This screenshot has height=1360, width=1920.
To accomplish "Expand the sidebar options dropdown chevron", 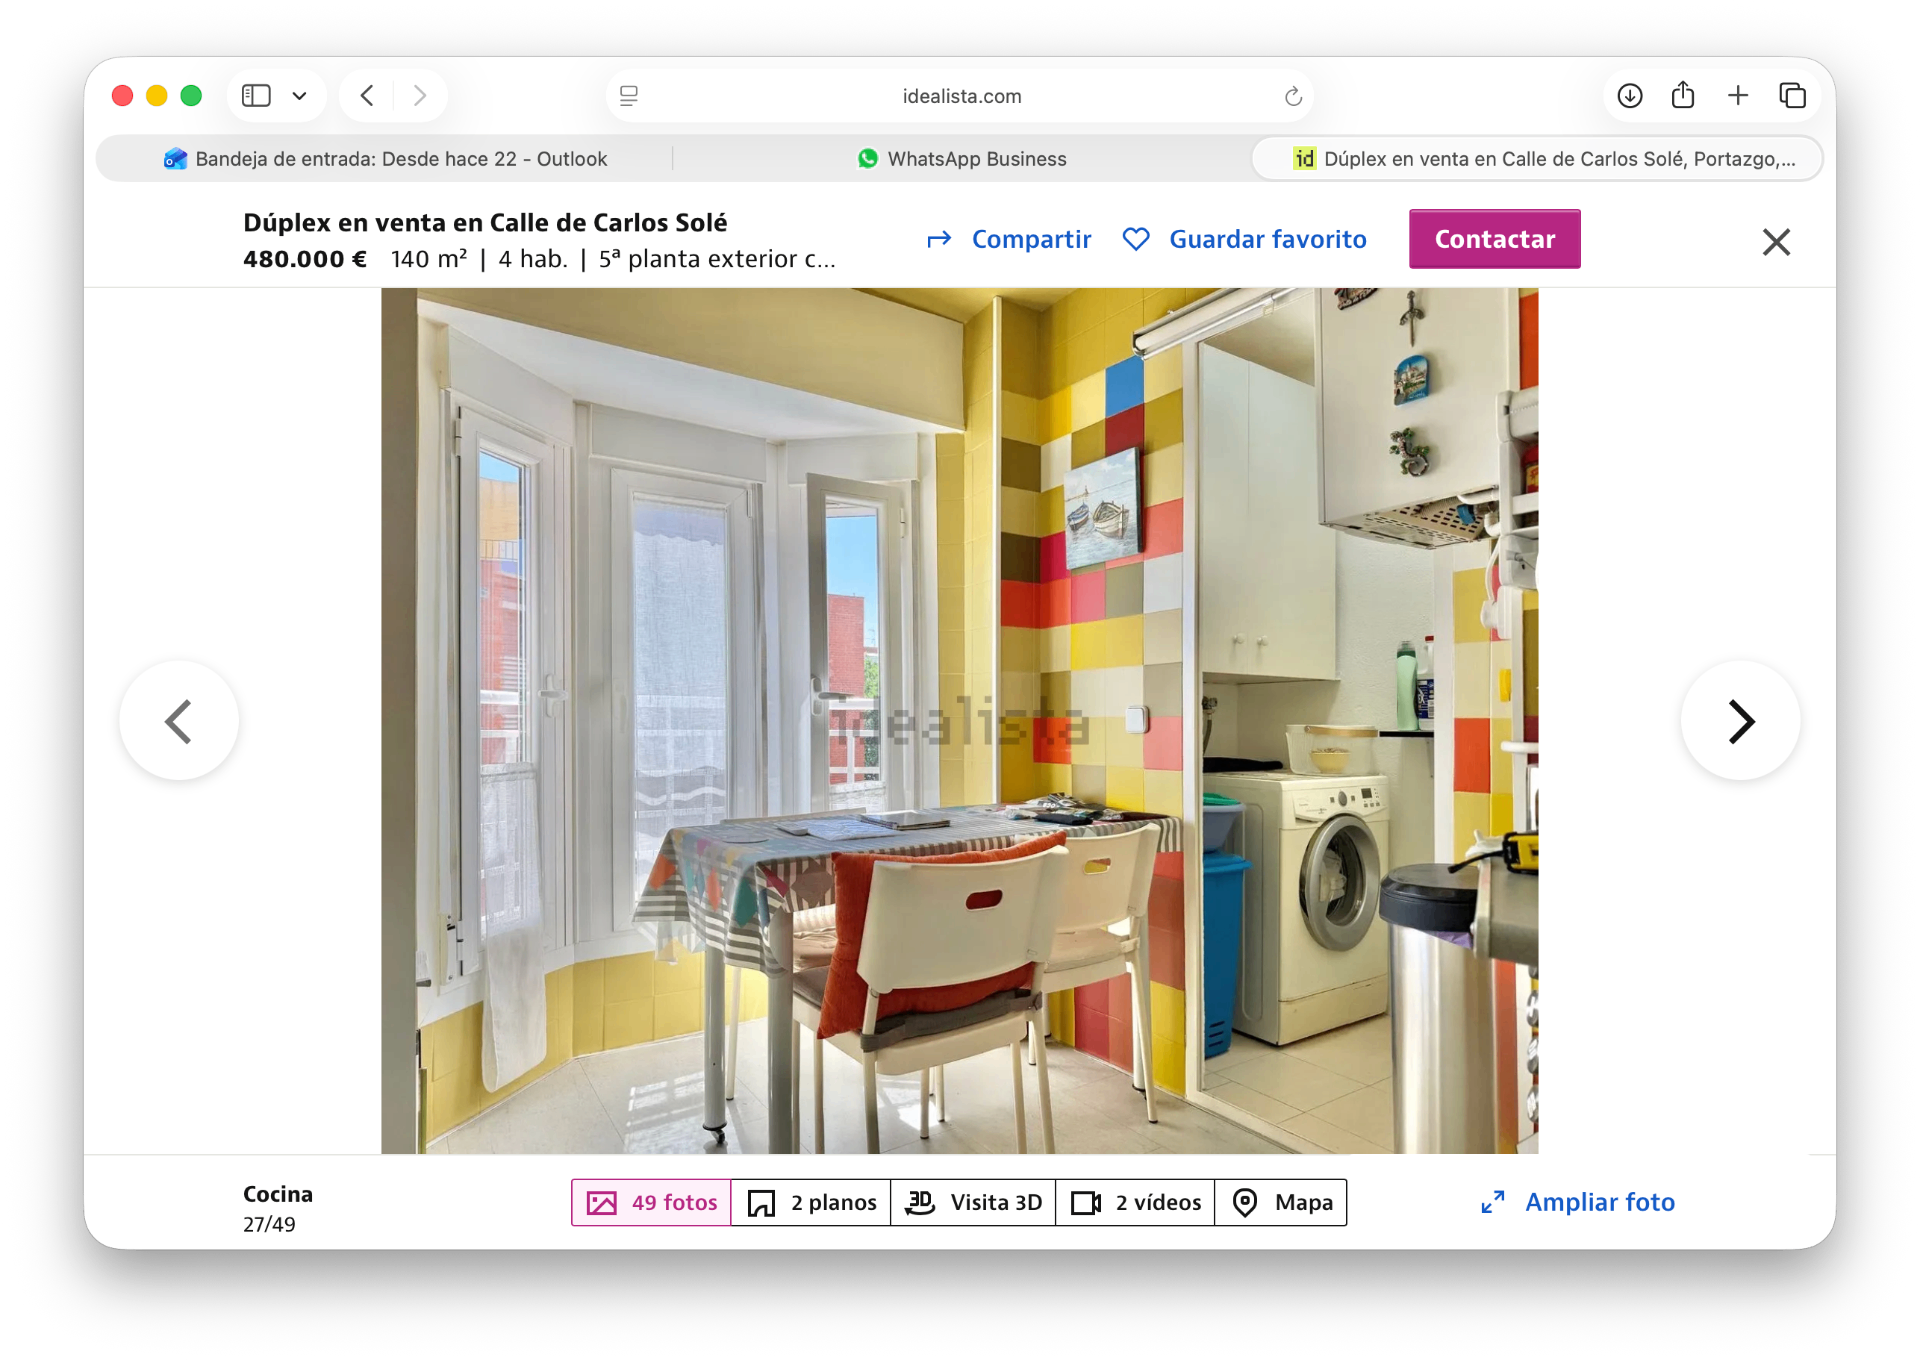I will (x=299, y=96).
